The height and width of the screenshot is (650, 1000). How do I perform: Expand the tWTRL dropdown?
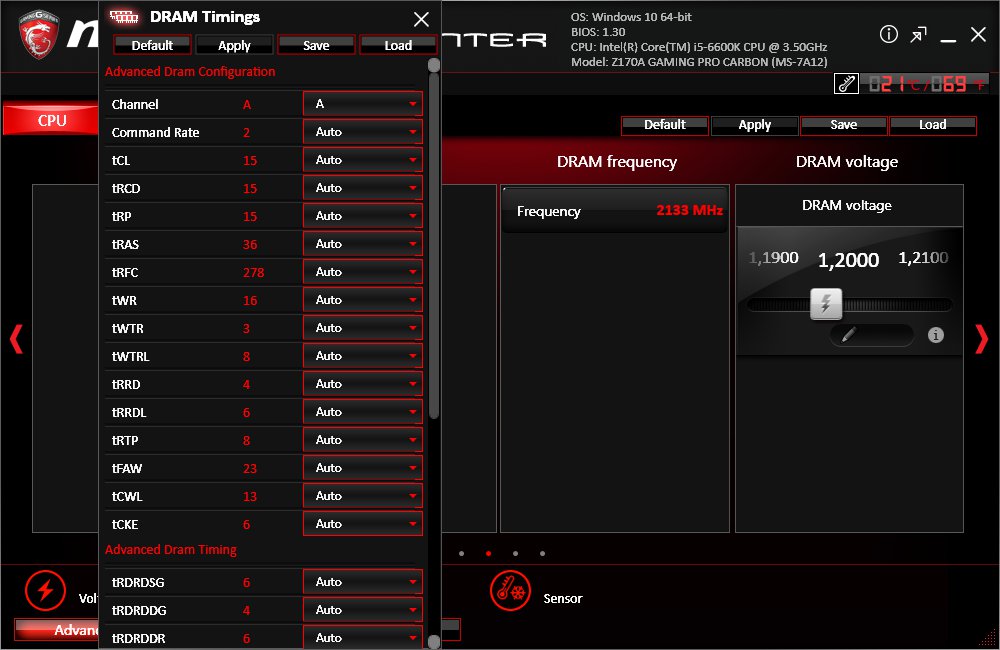click(x=363, y=356)
